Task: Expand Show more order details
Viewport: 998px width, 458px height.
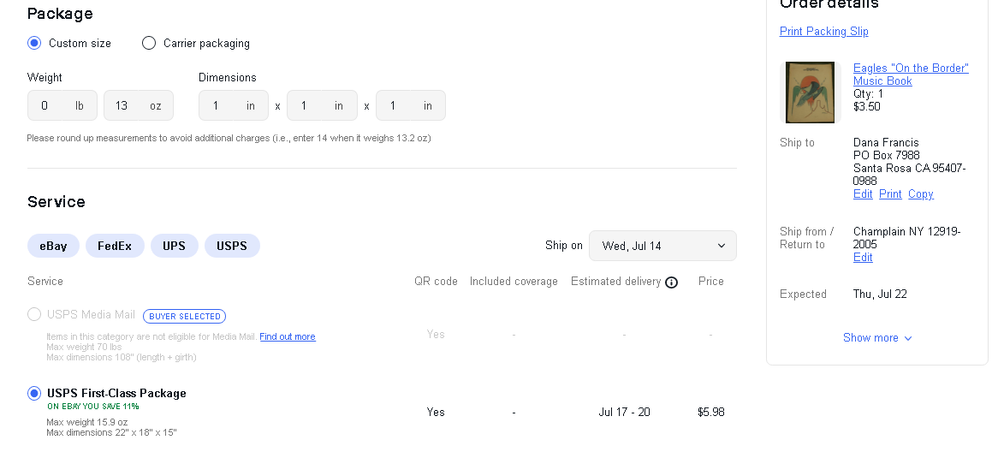Action: (x=877, y=338)
